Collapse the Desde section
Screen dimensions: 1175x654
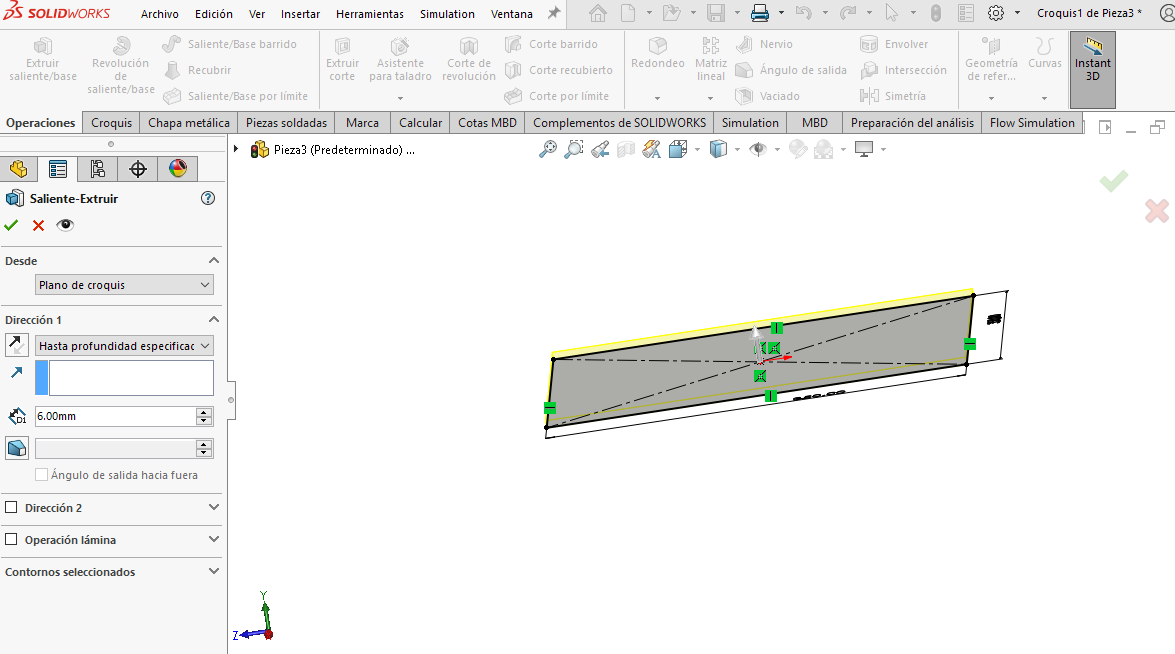(x=214, y=261)
